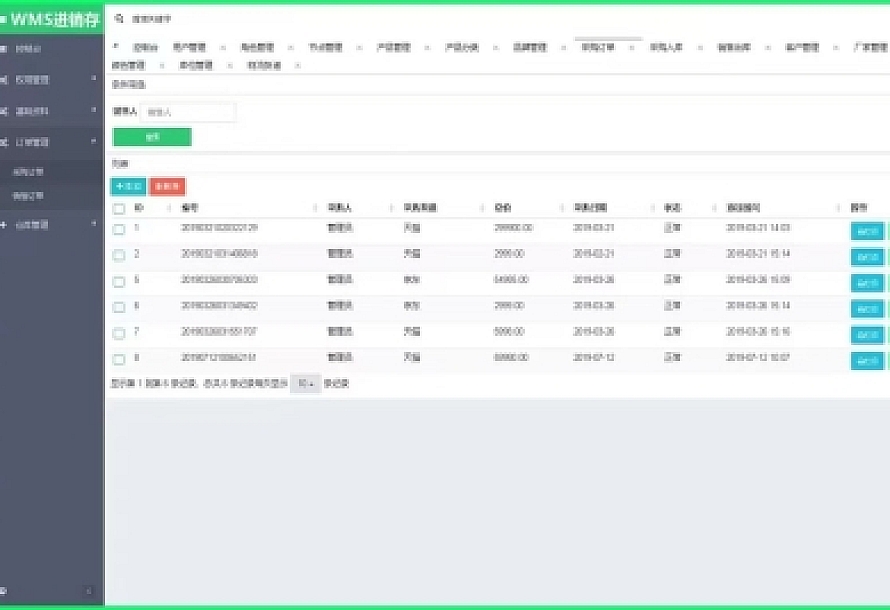
Task: Check the checkbox for row ID 1
Action: [x=119, y=229]
